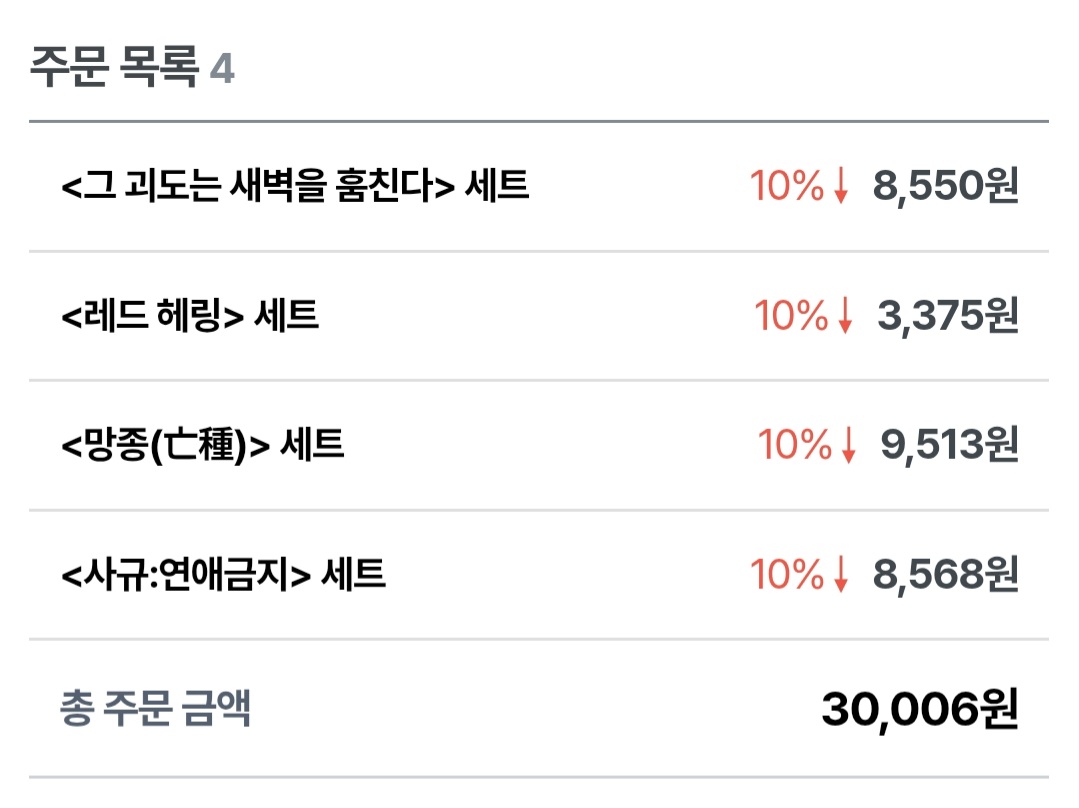1079x808 pixels.
Task: Click the 8,568원 price
Action: click(x=945, y=574)
